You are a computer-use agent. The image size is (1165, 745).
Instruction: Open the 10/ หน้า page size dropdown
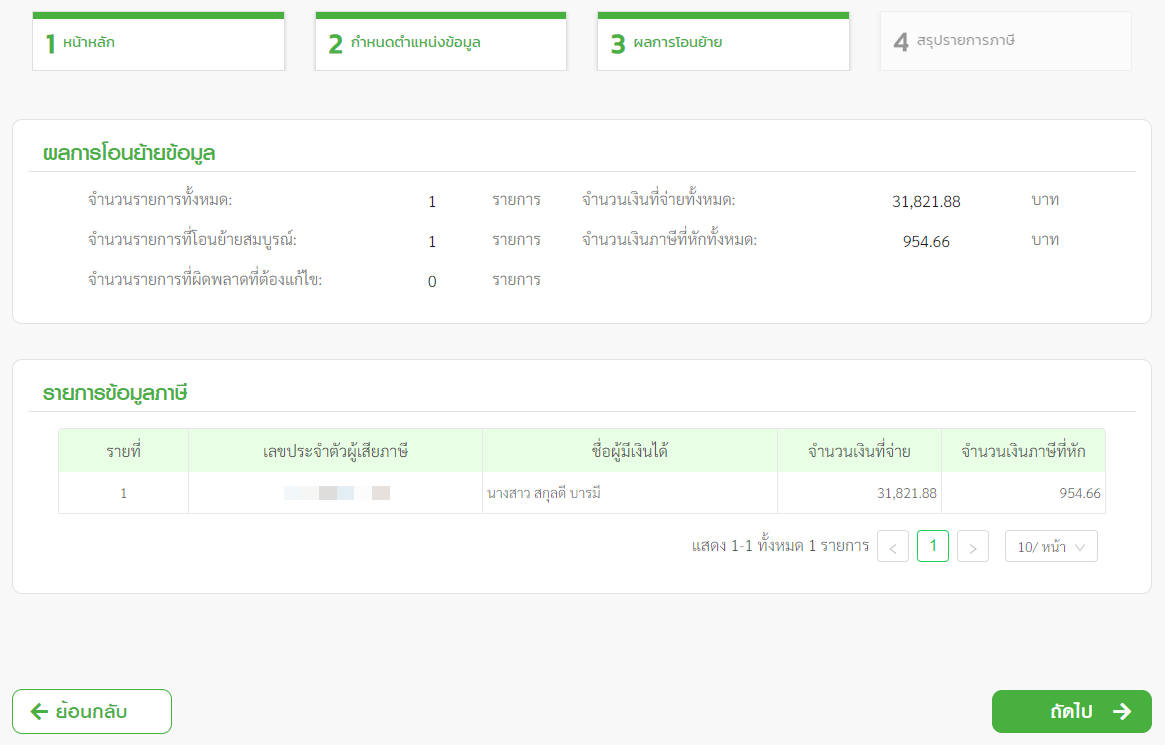click(x=1051, y=547)
